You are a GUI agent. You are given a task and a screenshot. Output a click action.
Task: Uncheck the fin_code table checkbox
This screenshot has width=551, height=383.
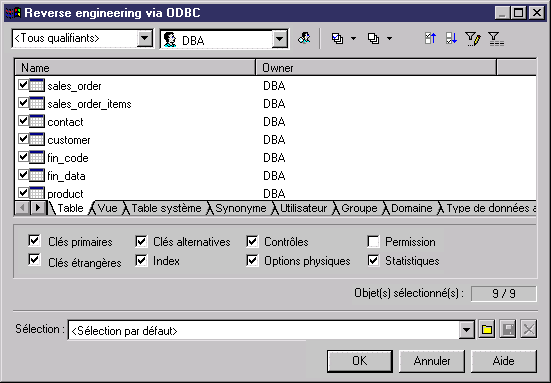pos(23,156)
